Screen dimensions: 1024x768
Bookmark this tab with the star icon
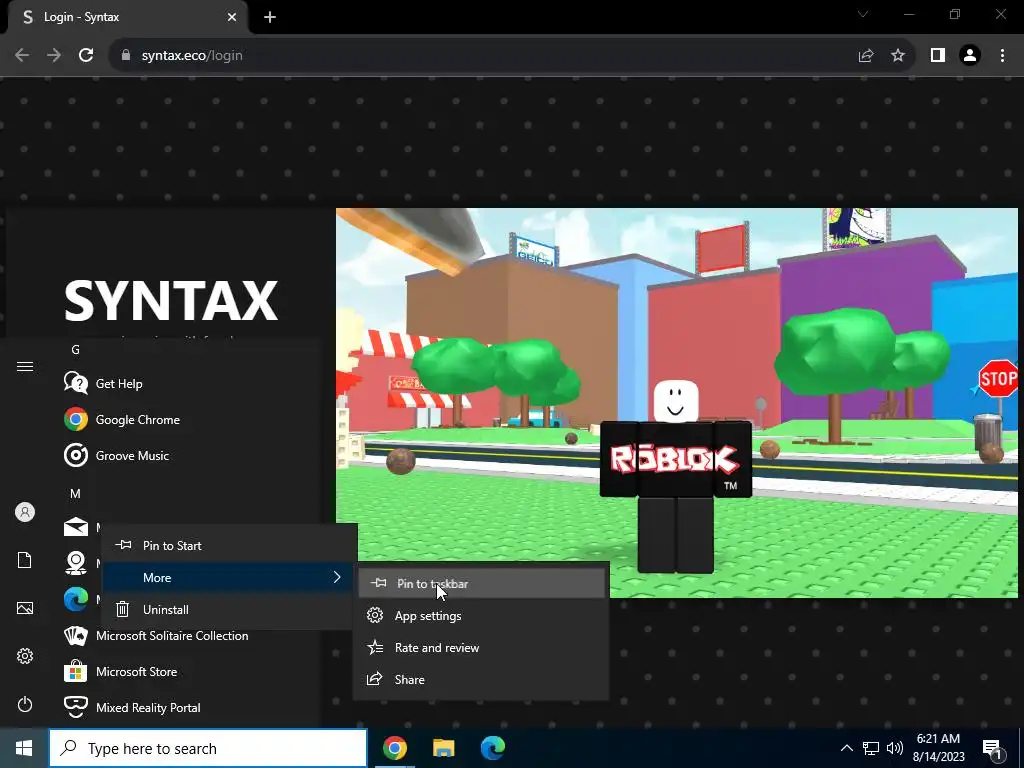pos(898,56)
